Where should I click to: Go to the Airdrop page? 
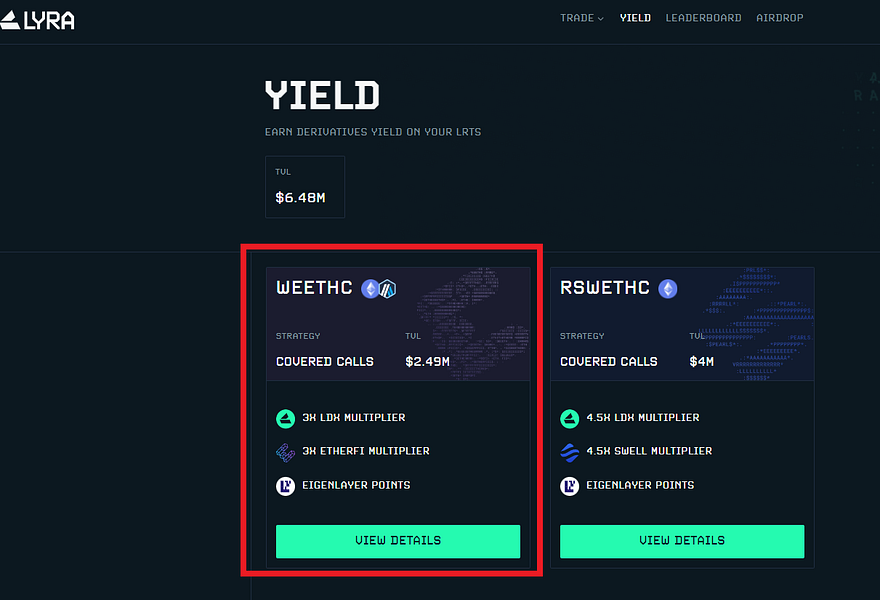[780, 18]
